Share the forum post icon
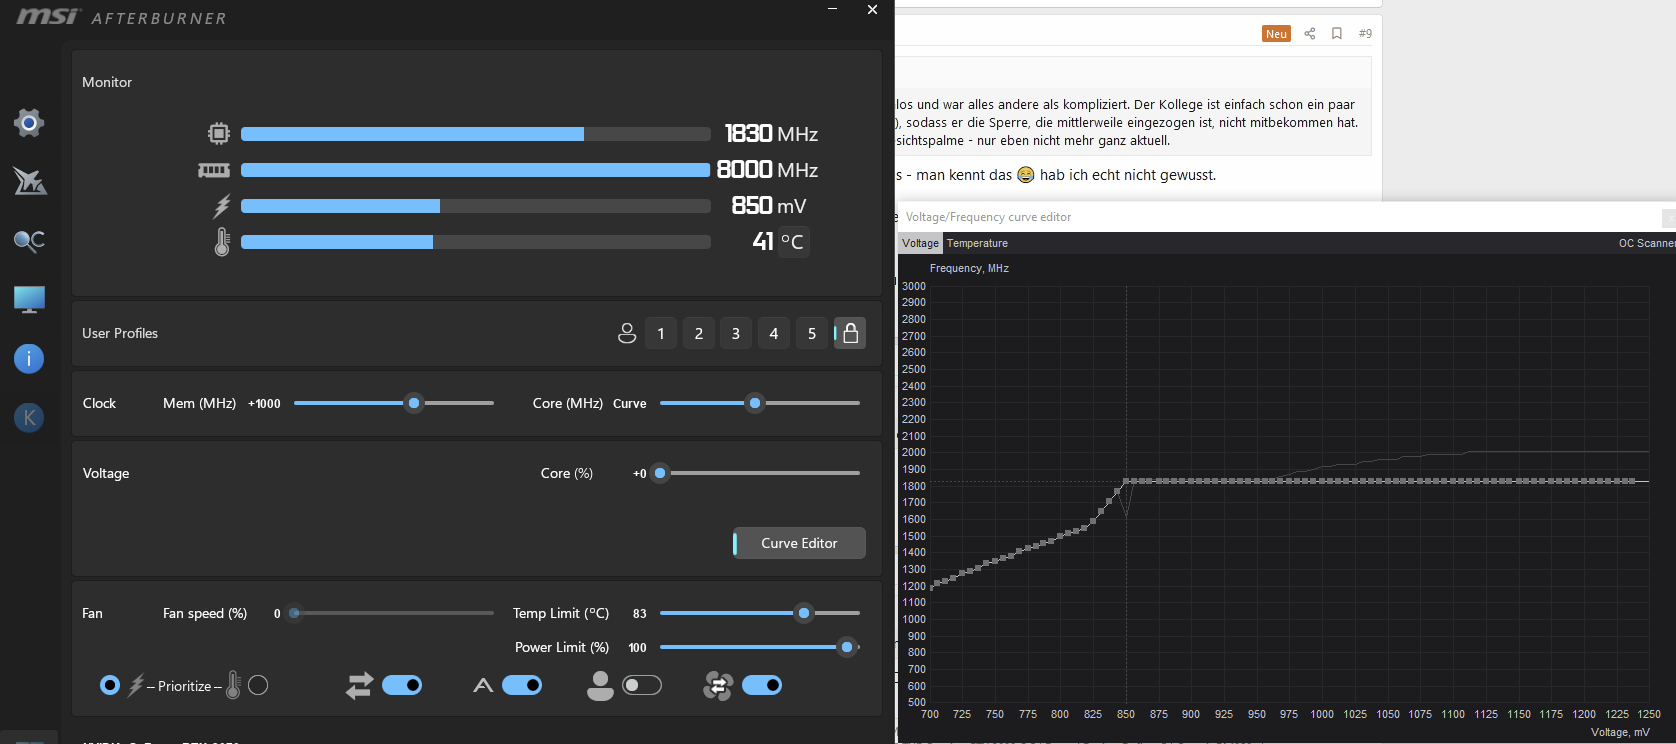This screenshot has height=744, width=1676. (1309, 33)
